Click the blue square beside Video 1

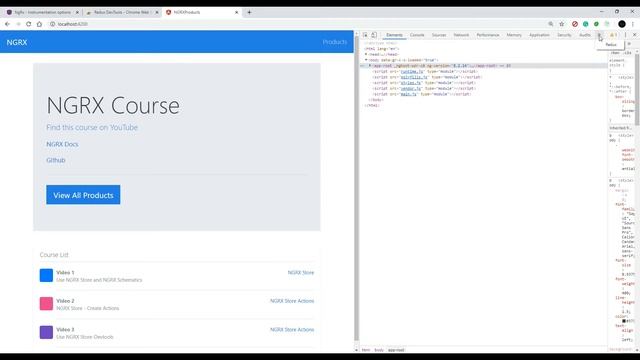pos(46,276)
